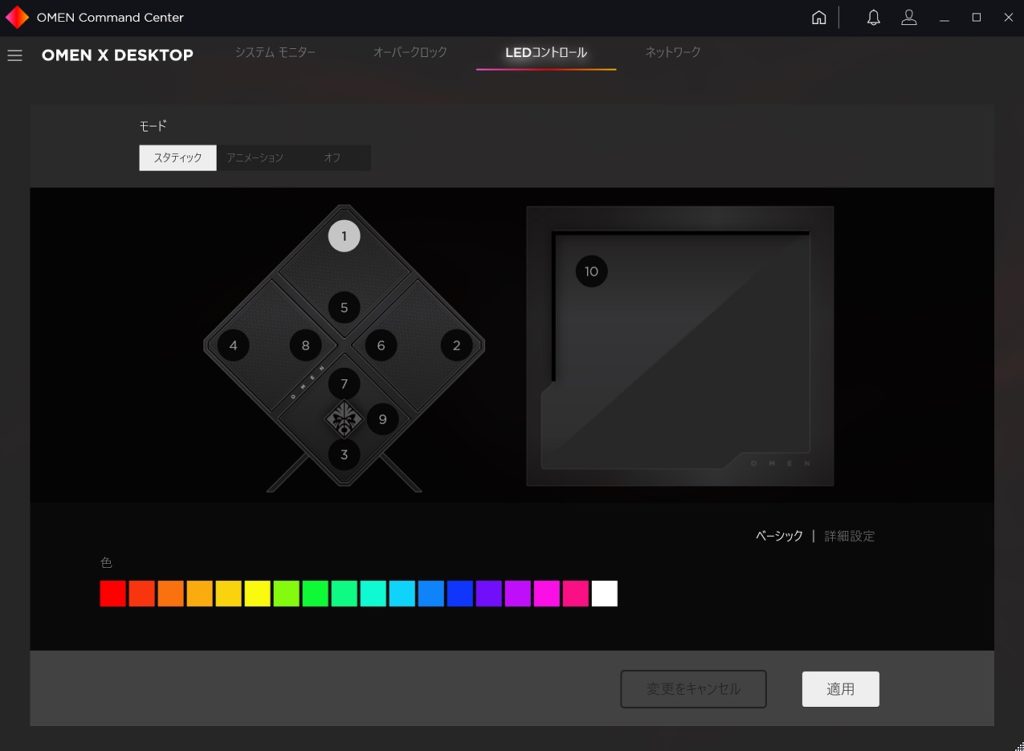
Task: Pick the red color swatch
Action: [x=113, y=594]
